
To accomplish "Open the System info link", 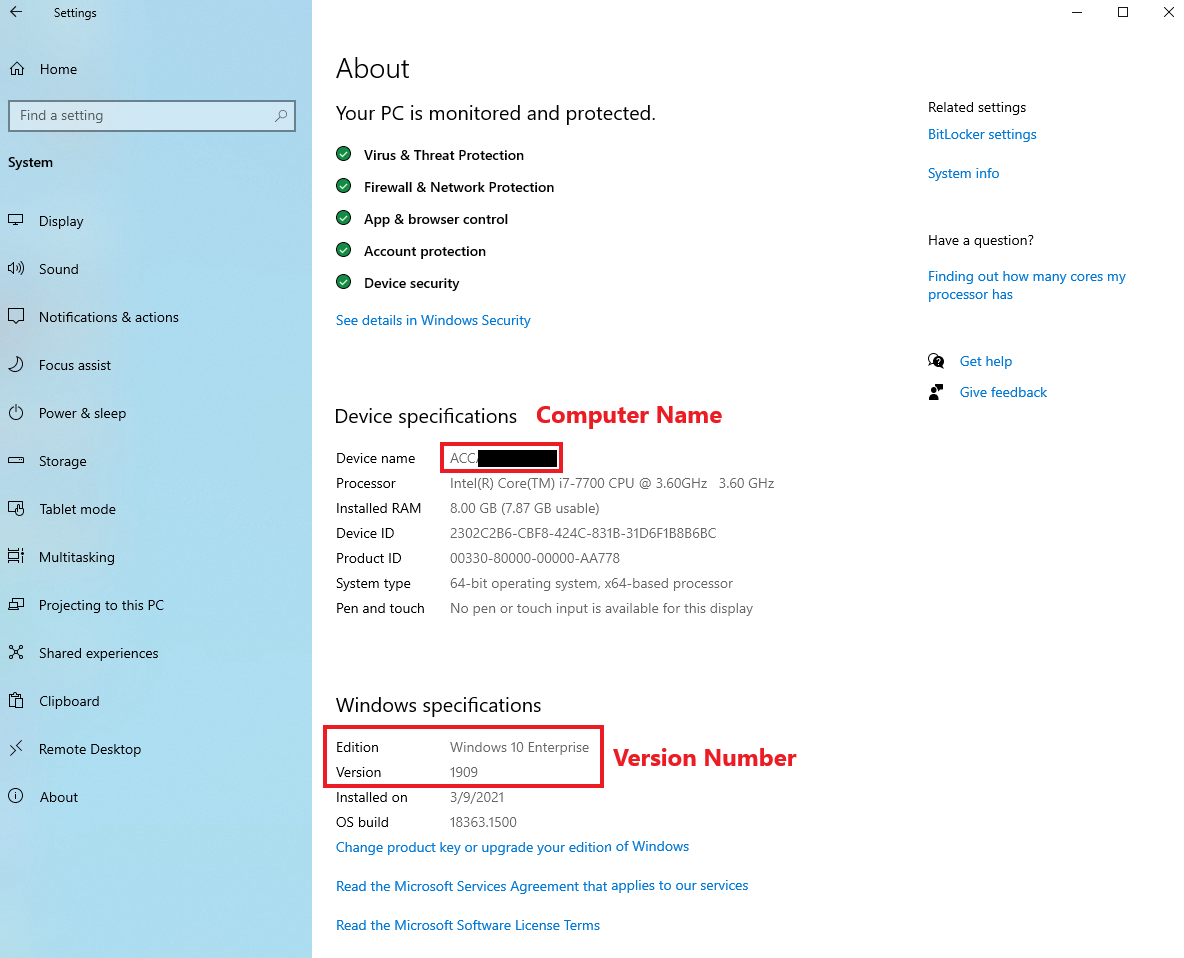I will (x=963, y=173).
